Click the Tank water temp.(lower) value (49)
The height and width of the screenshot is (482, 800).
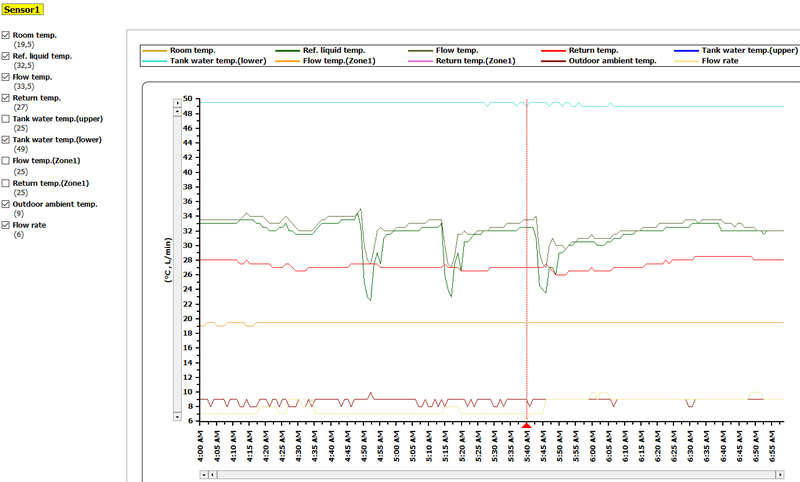(x=20, y=149)
